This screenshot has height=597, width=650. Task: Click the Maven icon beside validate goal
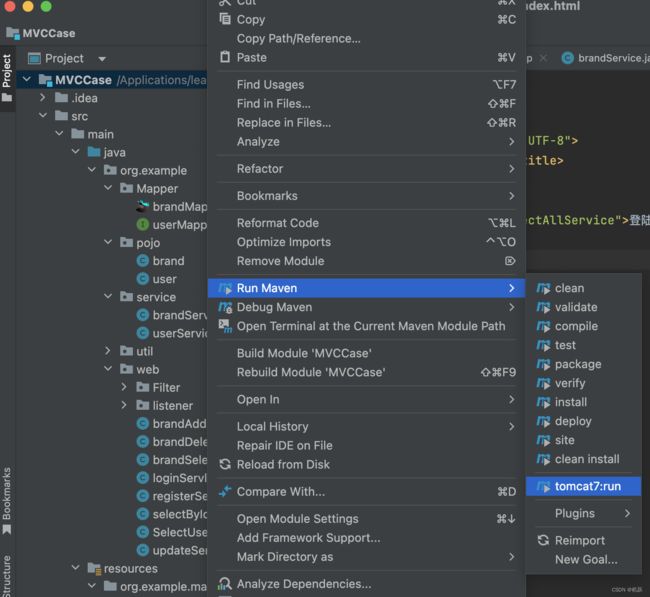(x=543, y=307)
